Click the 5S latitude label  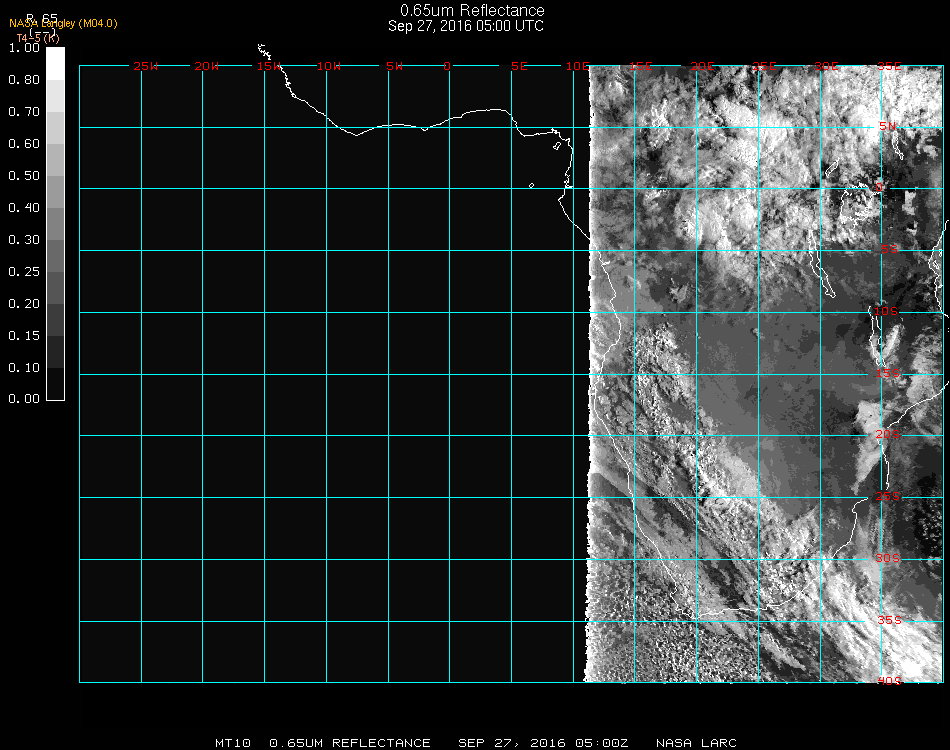click(889, 249)
